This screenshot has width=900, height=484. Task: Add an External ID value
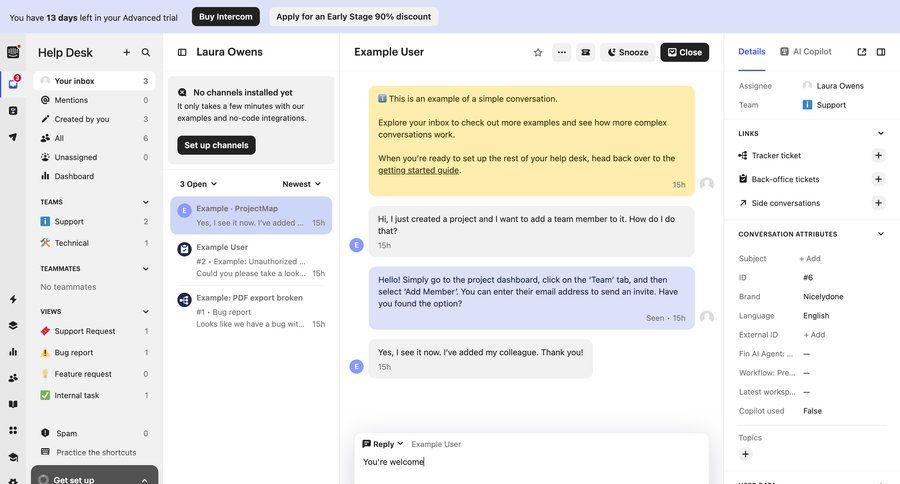814,335
